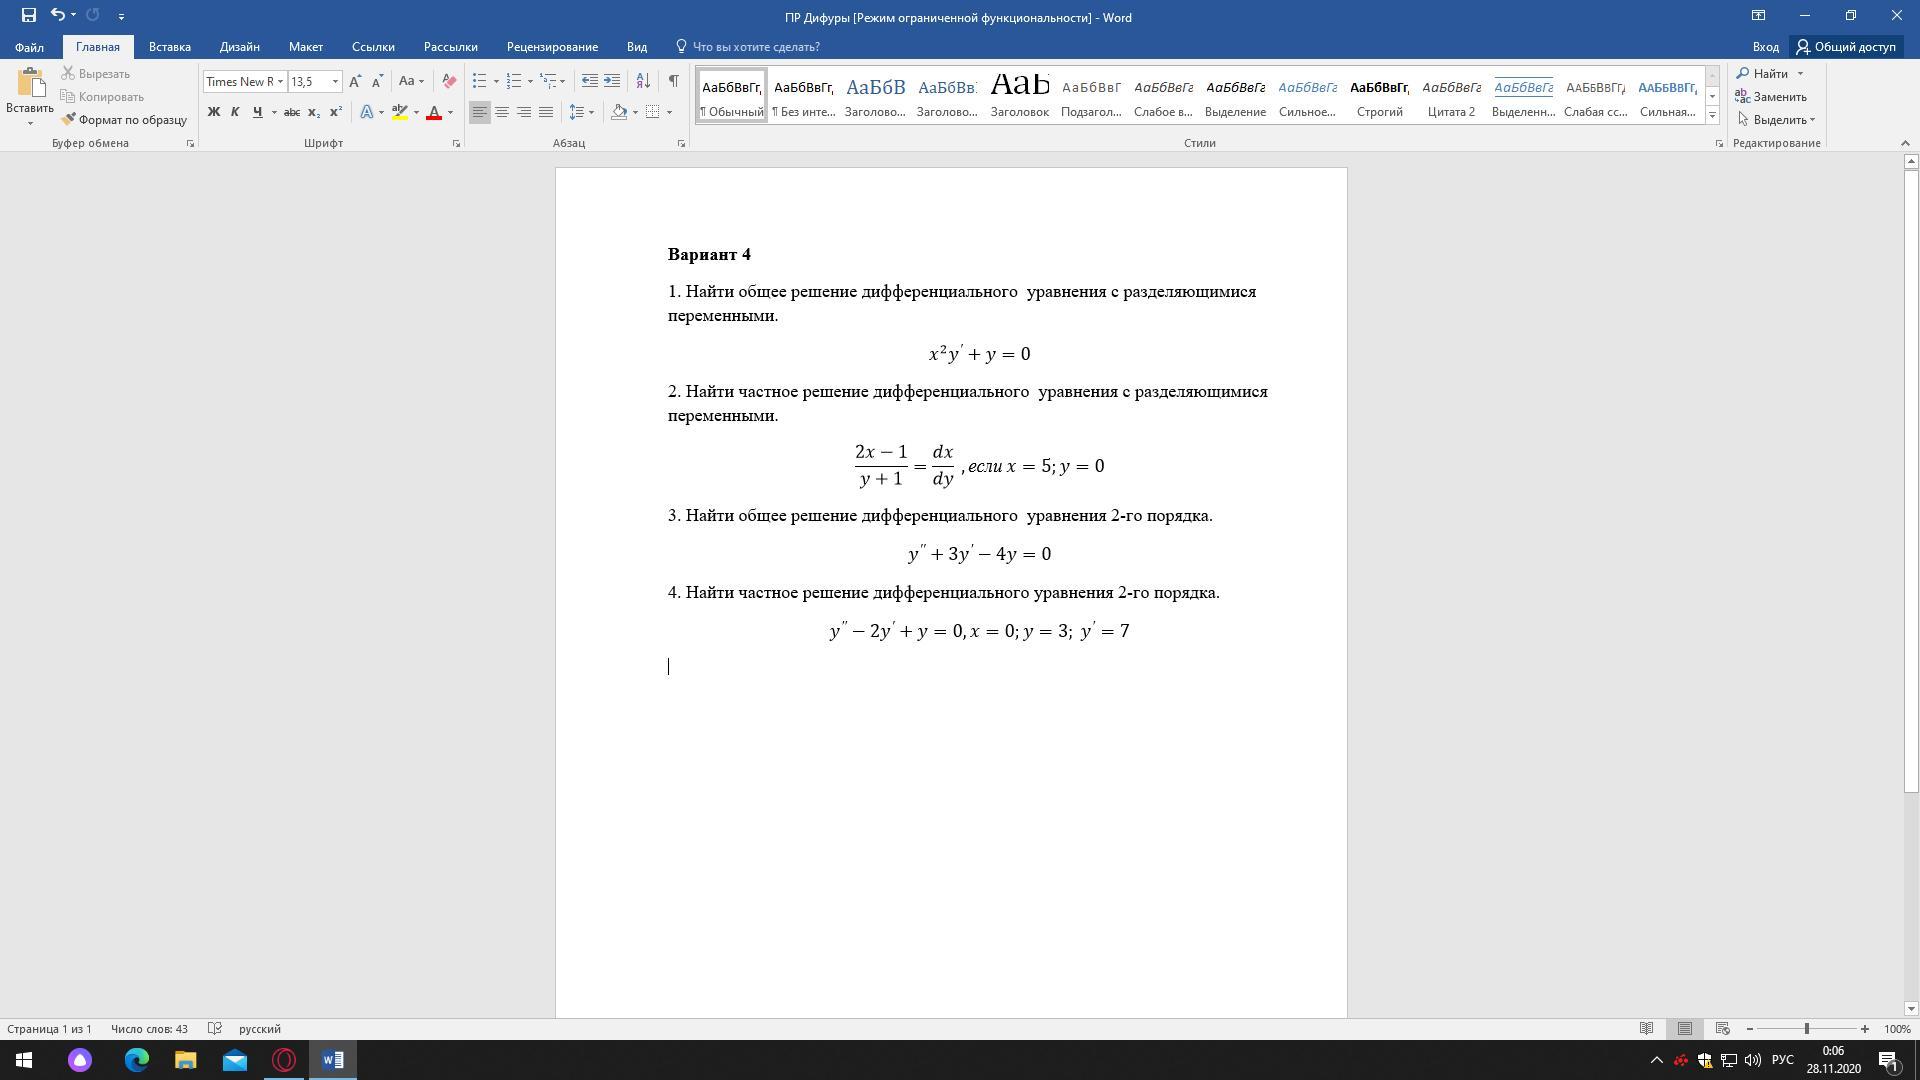Expand the styles gallery more arrow
The image size is (1920, 1080).
1712,117
